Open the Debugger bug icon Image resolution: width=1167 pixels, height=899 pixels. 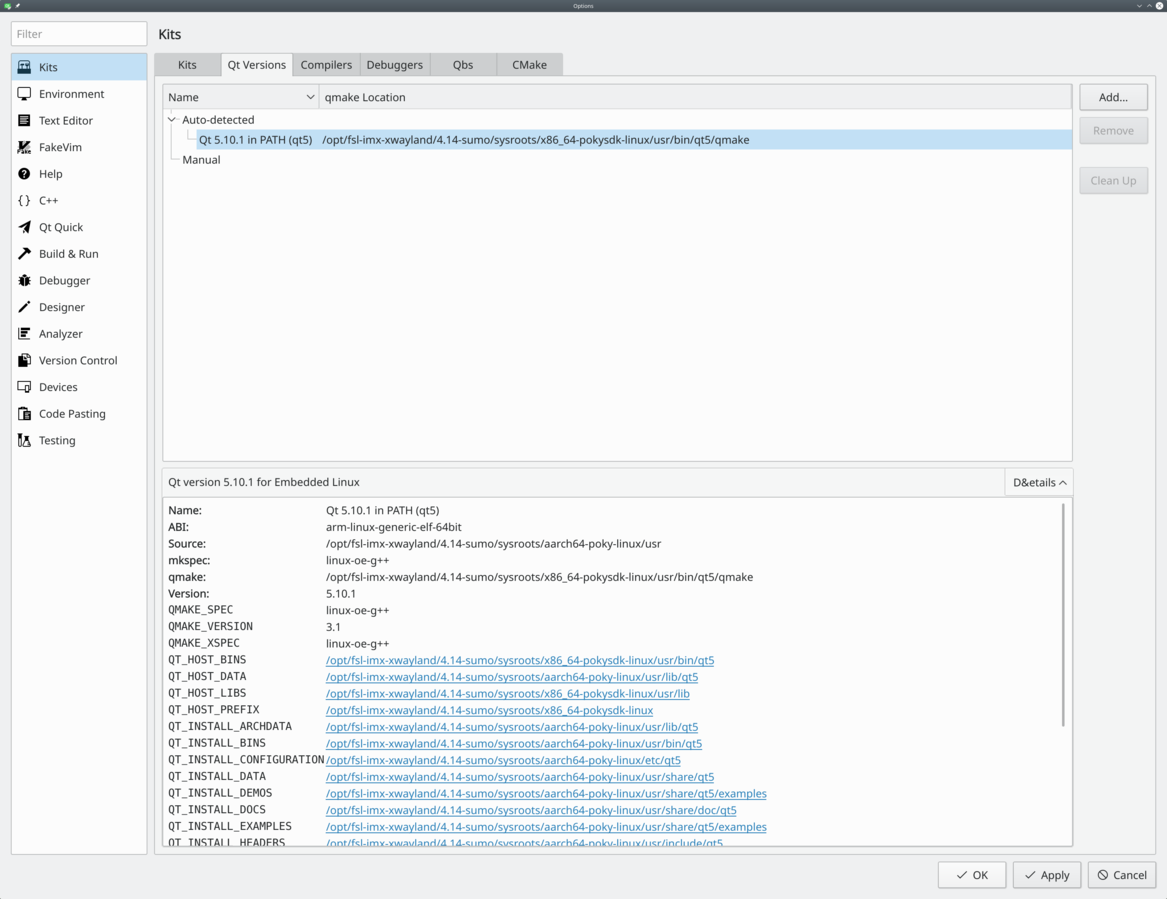(25, 281)
